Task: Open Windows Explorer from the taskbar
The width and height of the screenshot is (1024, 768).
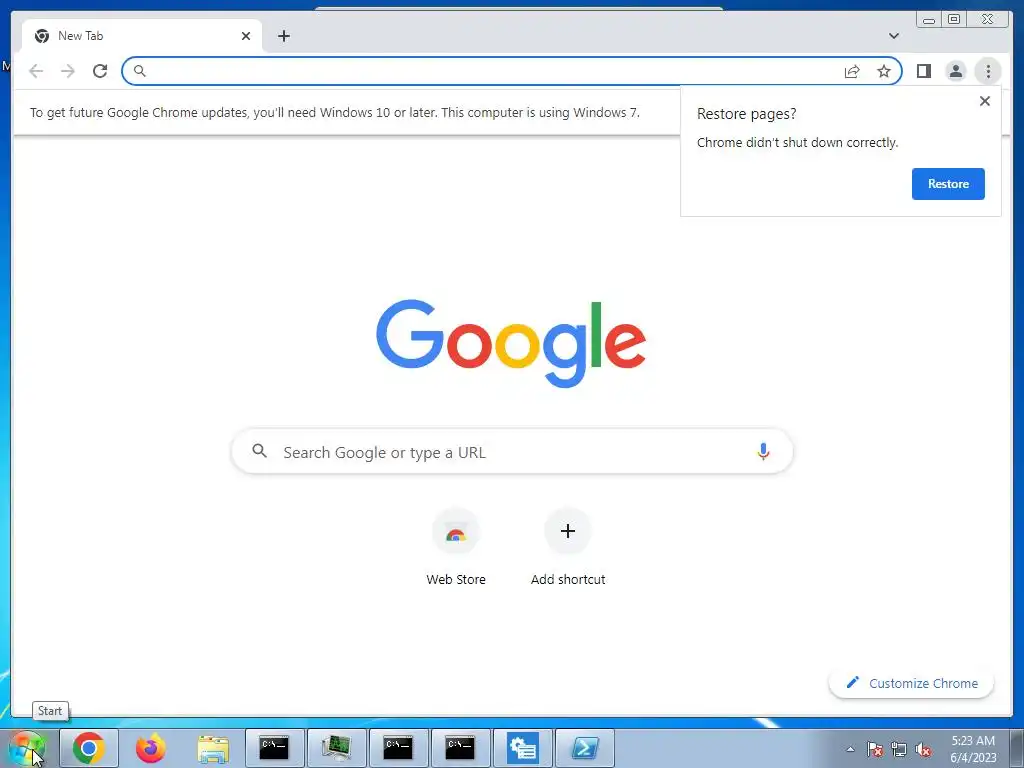Action: tap(213, 748)
